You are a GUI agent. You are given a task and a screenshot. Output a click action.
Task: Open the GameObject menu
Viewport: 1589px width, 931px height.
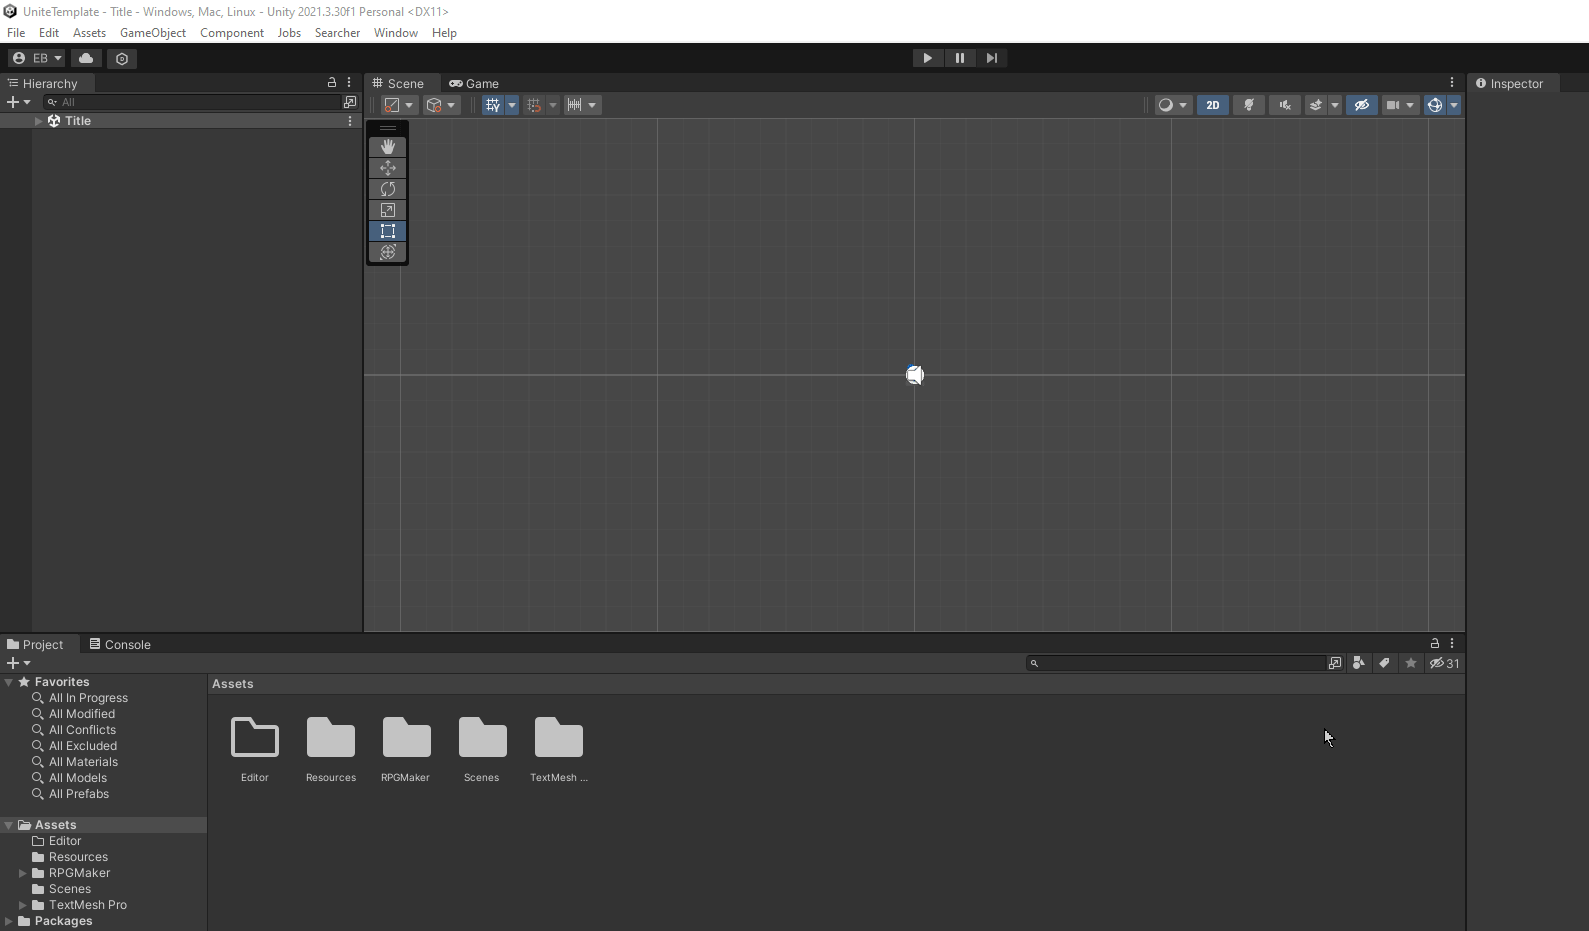152,33
